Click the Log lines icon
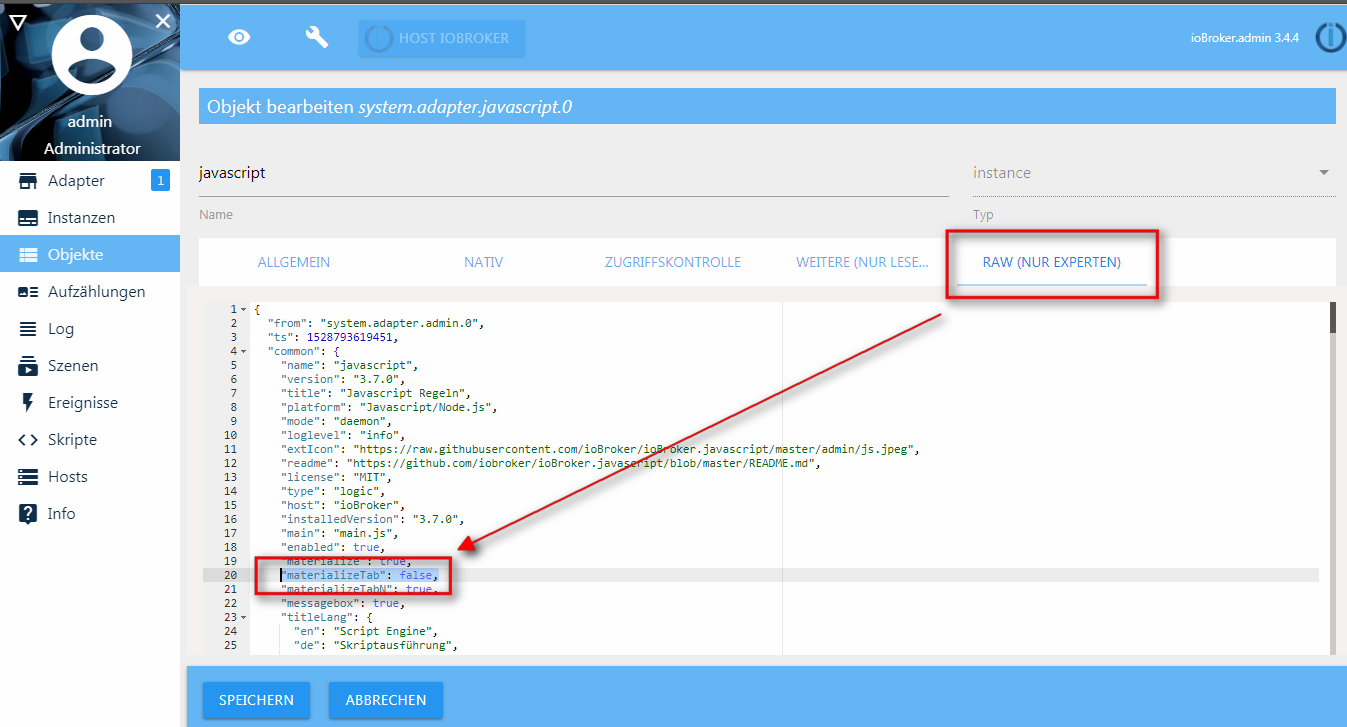The width and height of the screenshot is (1347, 727). 28,329
